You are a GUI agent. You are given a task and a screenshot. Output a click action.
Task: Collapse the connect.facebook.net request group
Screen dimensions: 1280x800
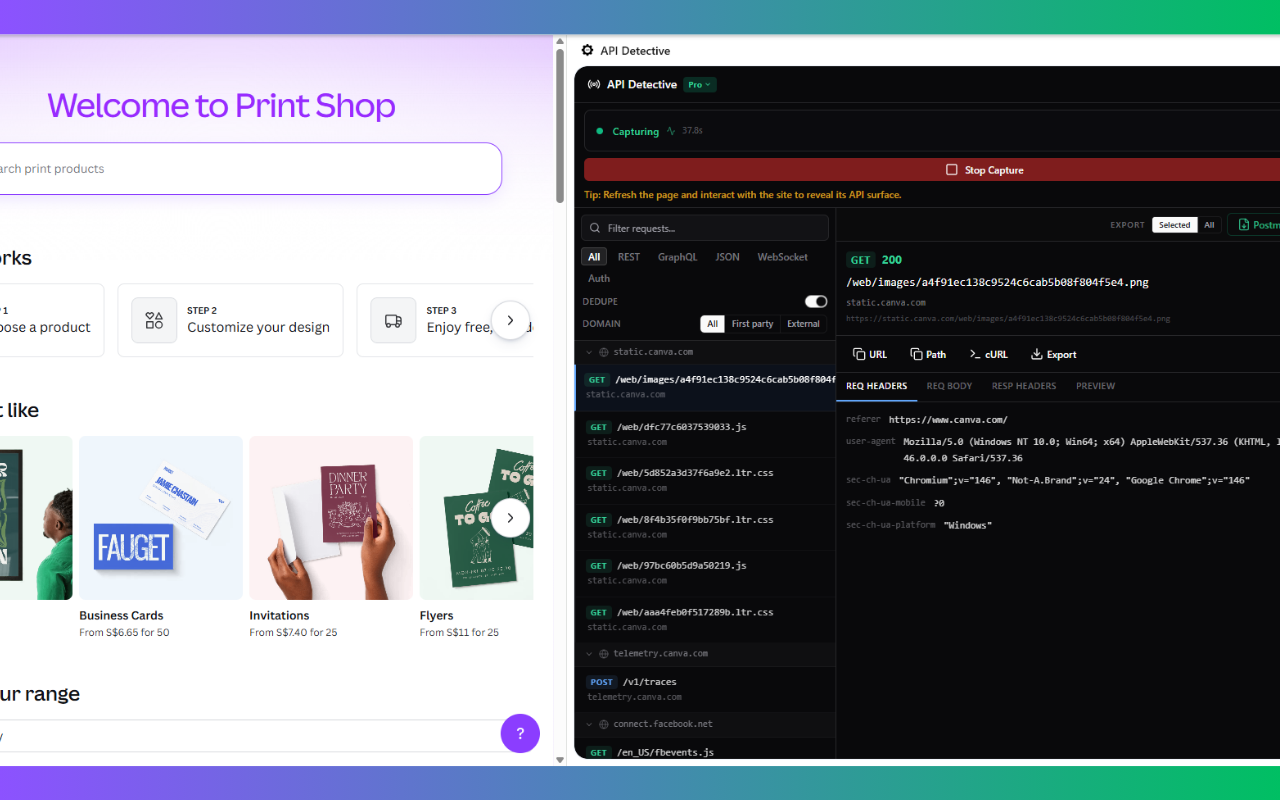click(x=589, y=724)
